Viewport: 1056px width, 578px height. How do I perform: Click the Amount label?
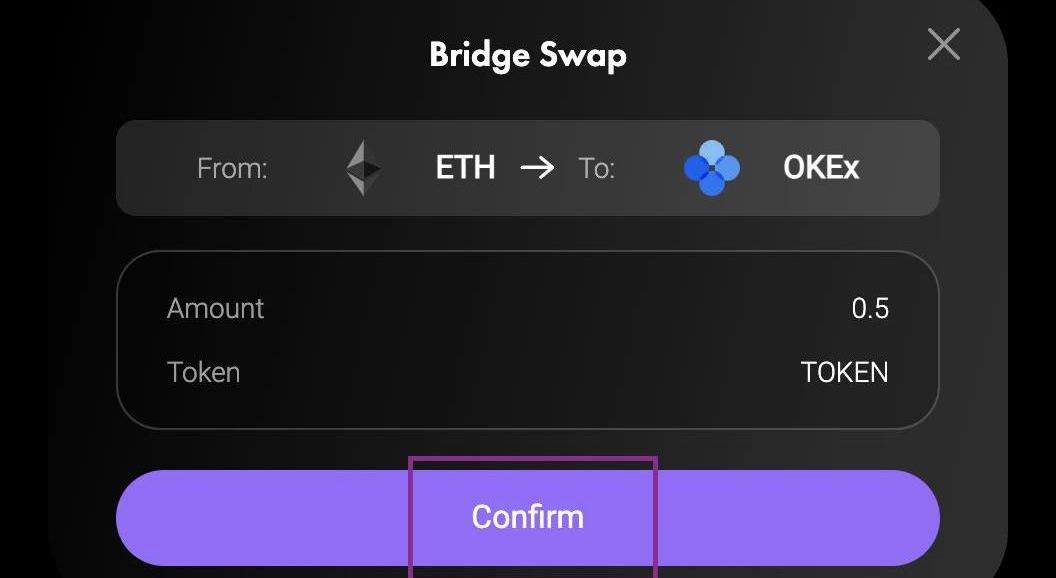coord(215,308)
